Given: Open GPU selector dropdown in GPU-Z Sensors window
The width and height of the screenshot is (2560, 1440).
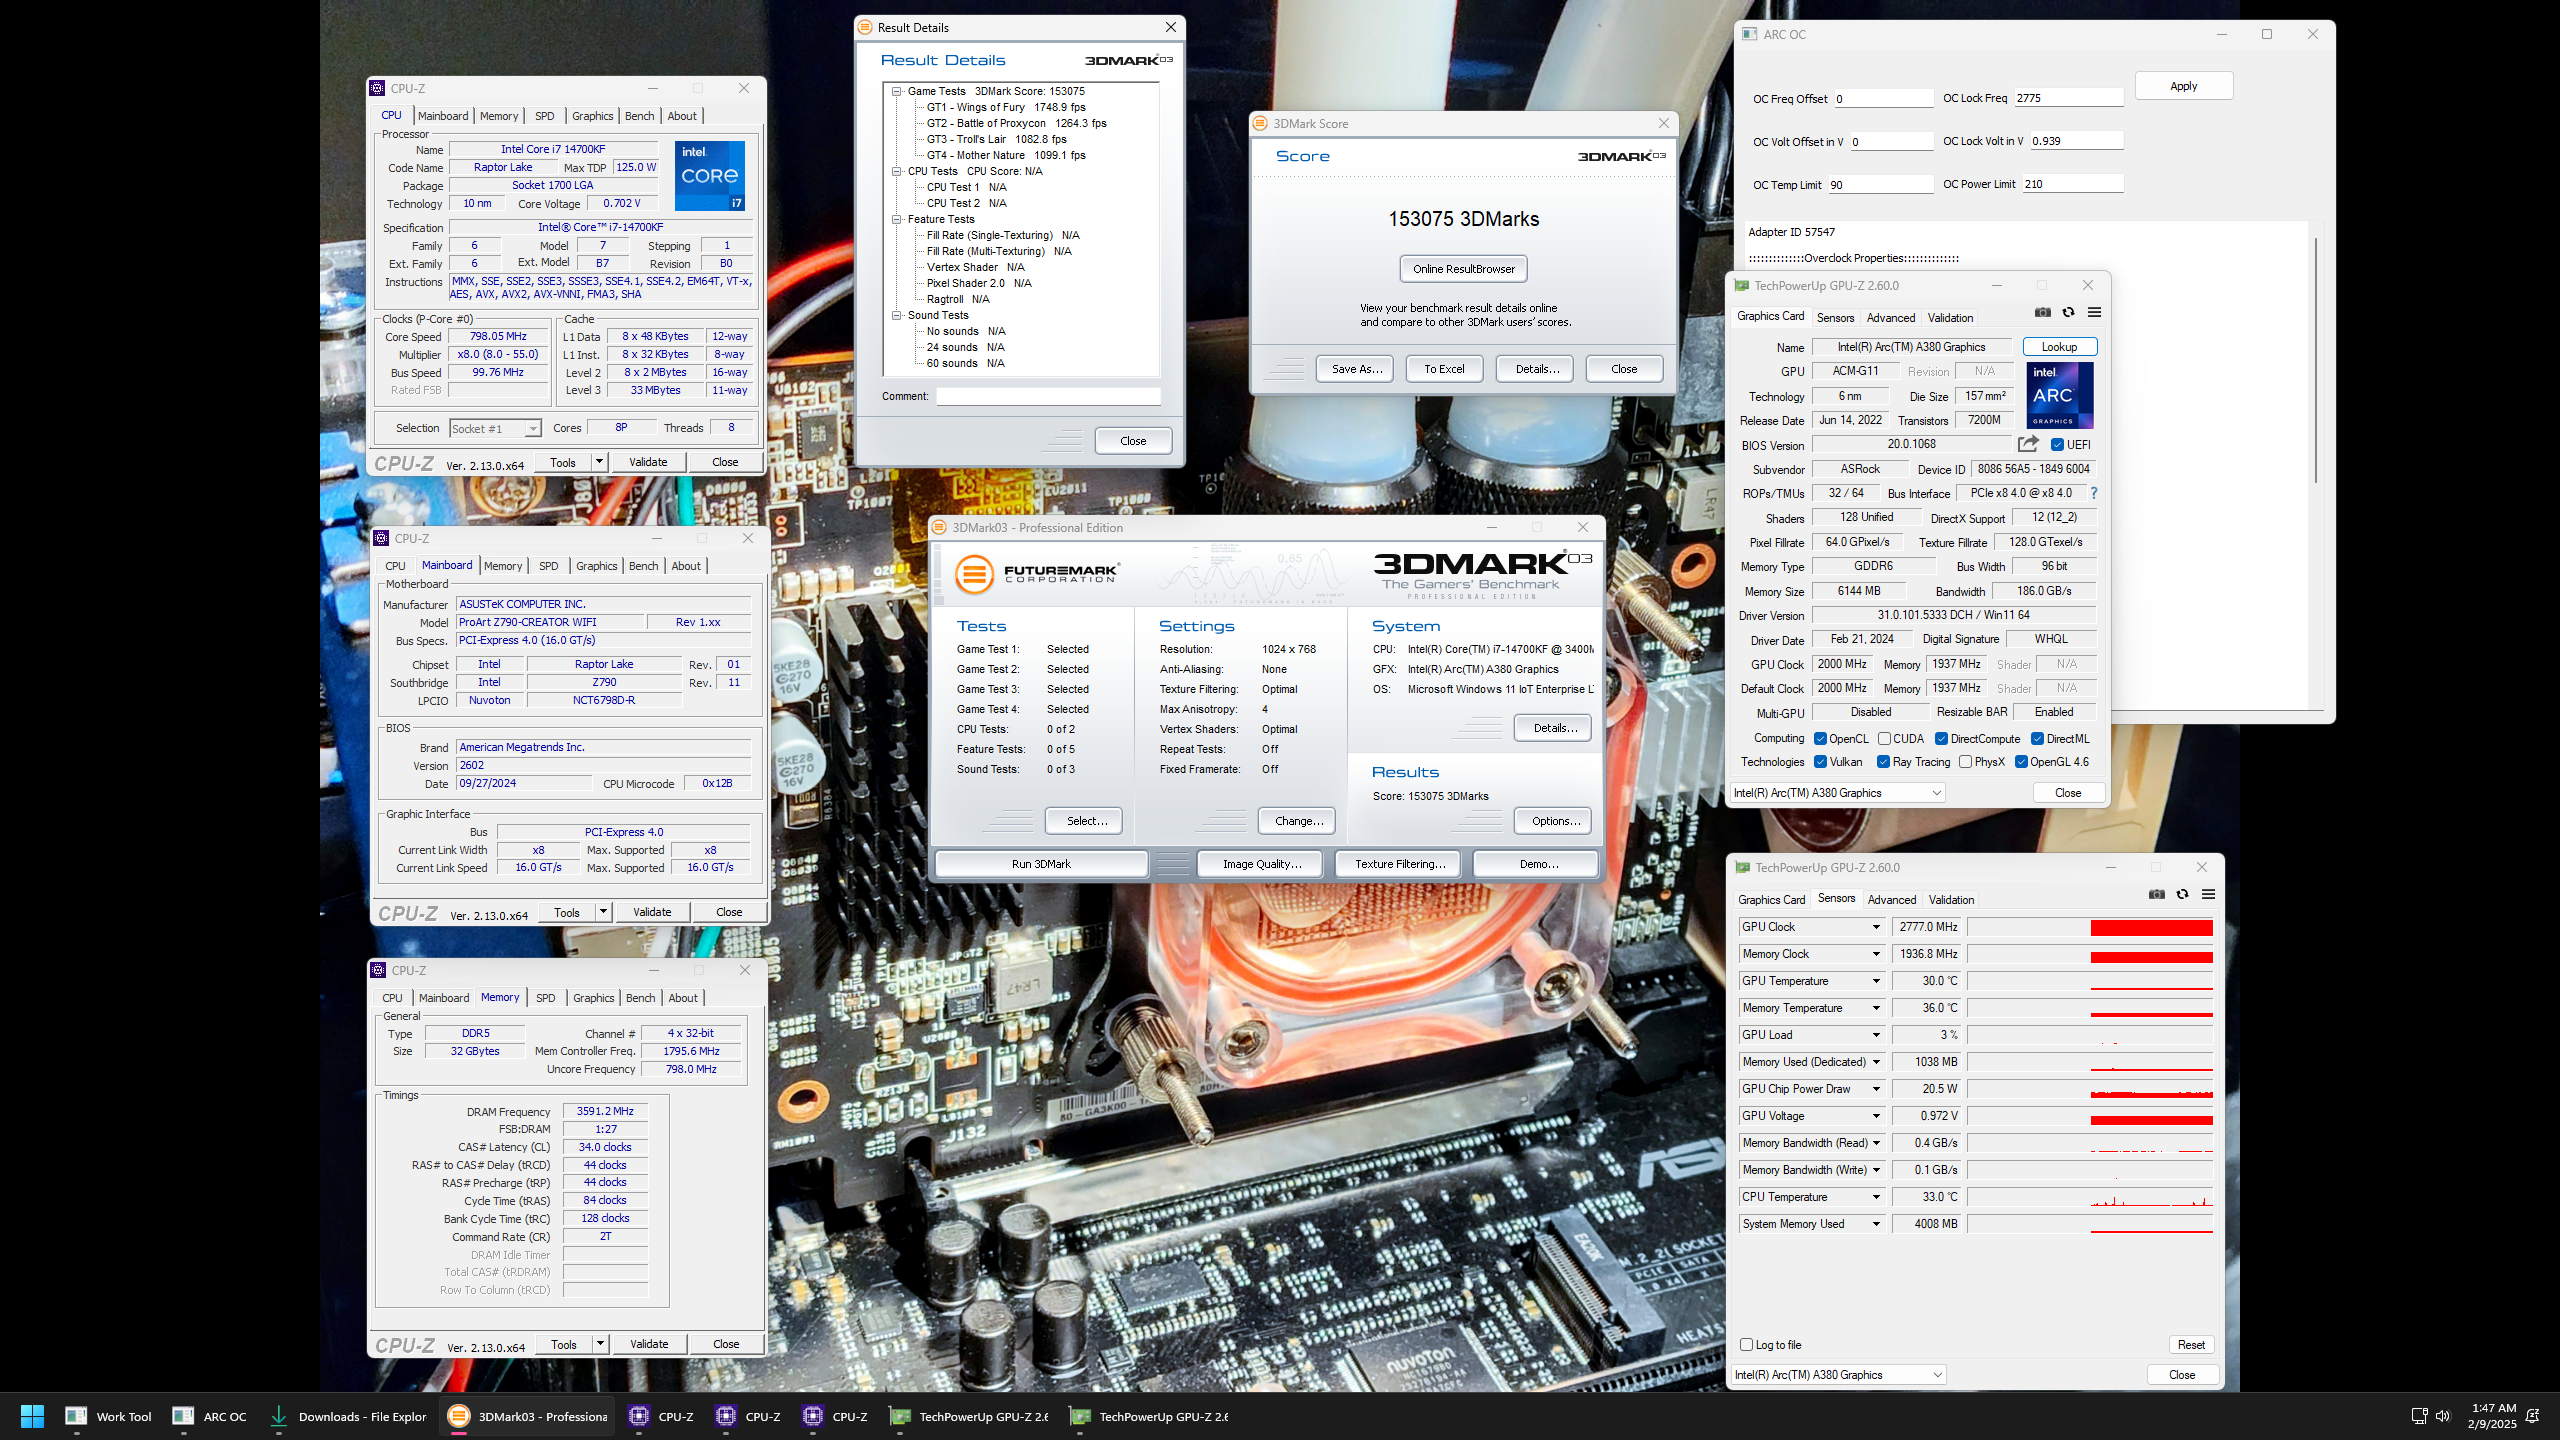Looking at the screenshot, I should 1838,1375.
